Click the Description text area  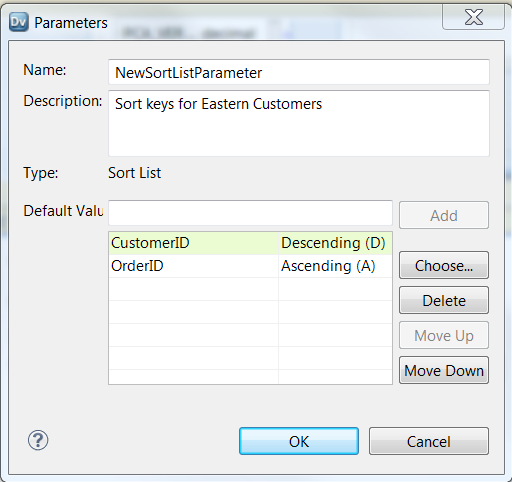tap(299, 123)
